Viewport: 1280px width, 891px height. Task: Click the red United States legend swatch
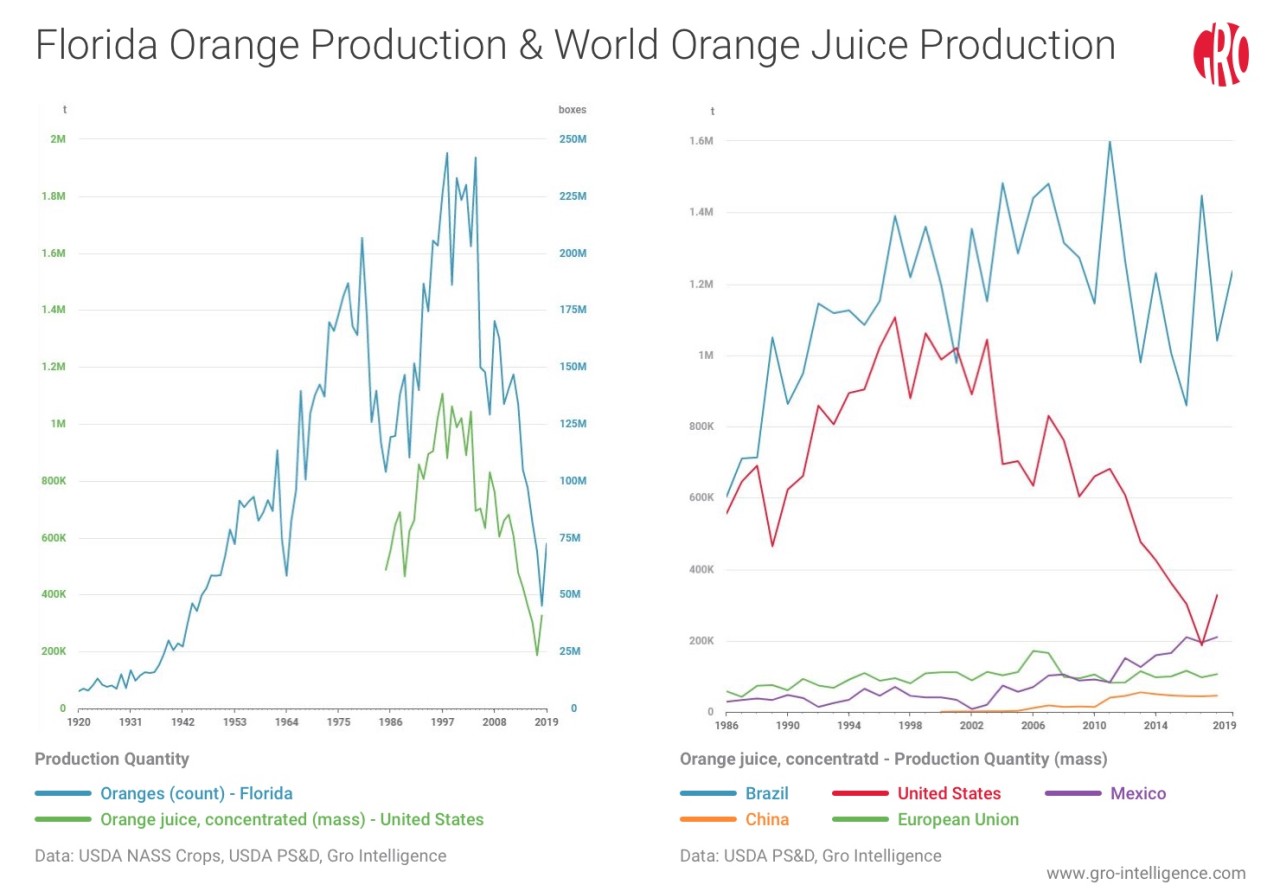(860, 794)
